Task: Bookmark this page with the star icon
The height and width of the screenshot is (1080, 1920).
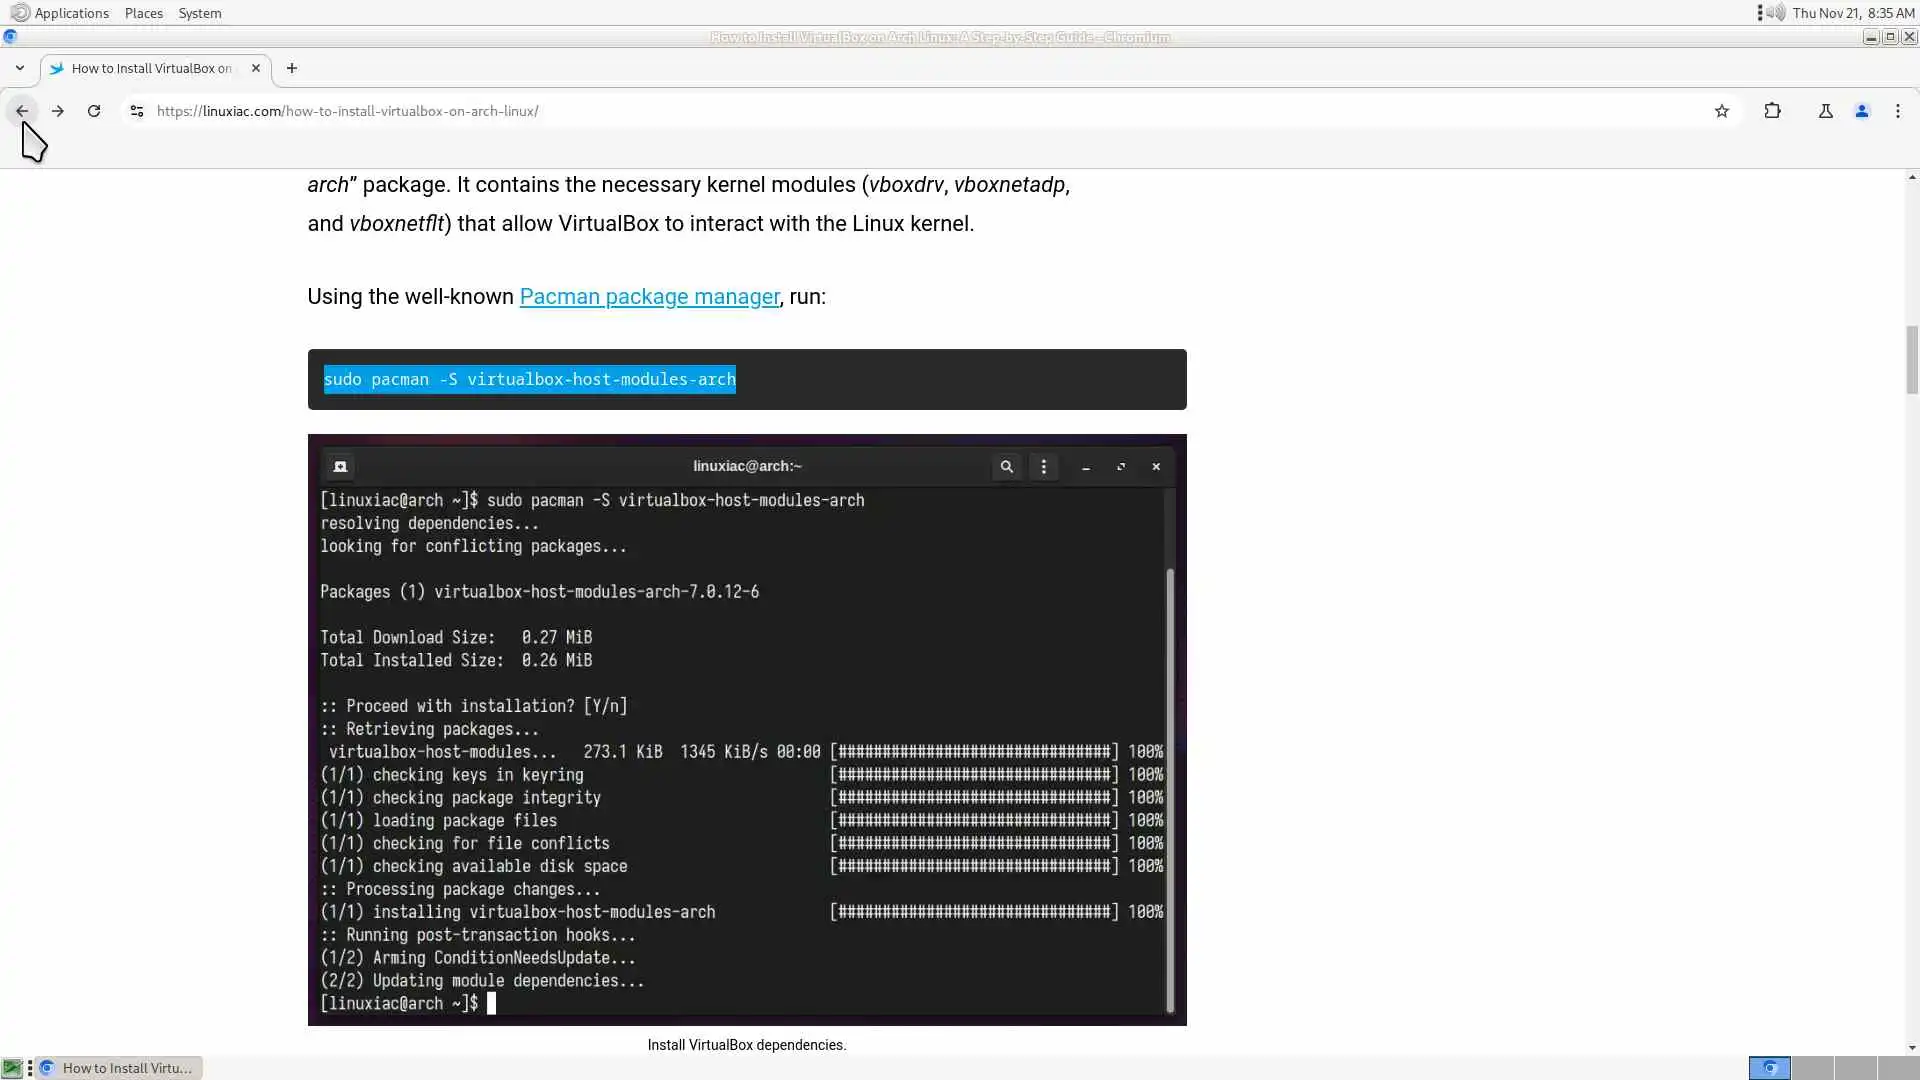Action: (x=1721, y=111)
